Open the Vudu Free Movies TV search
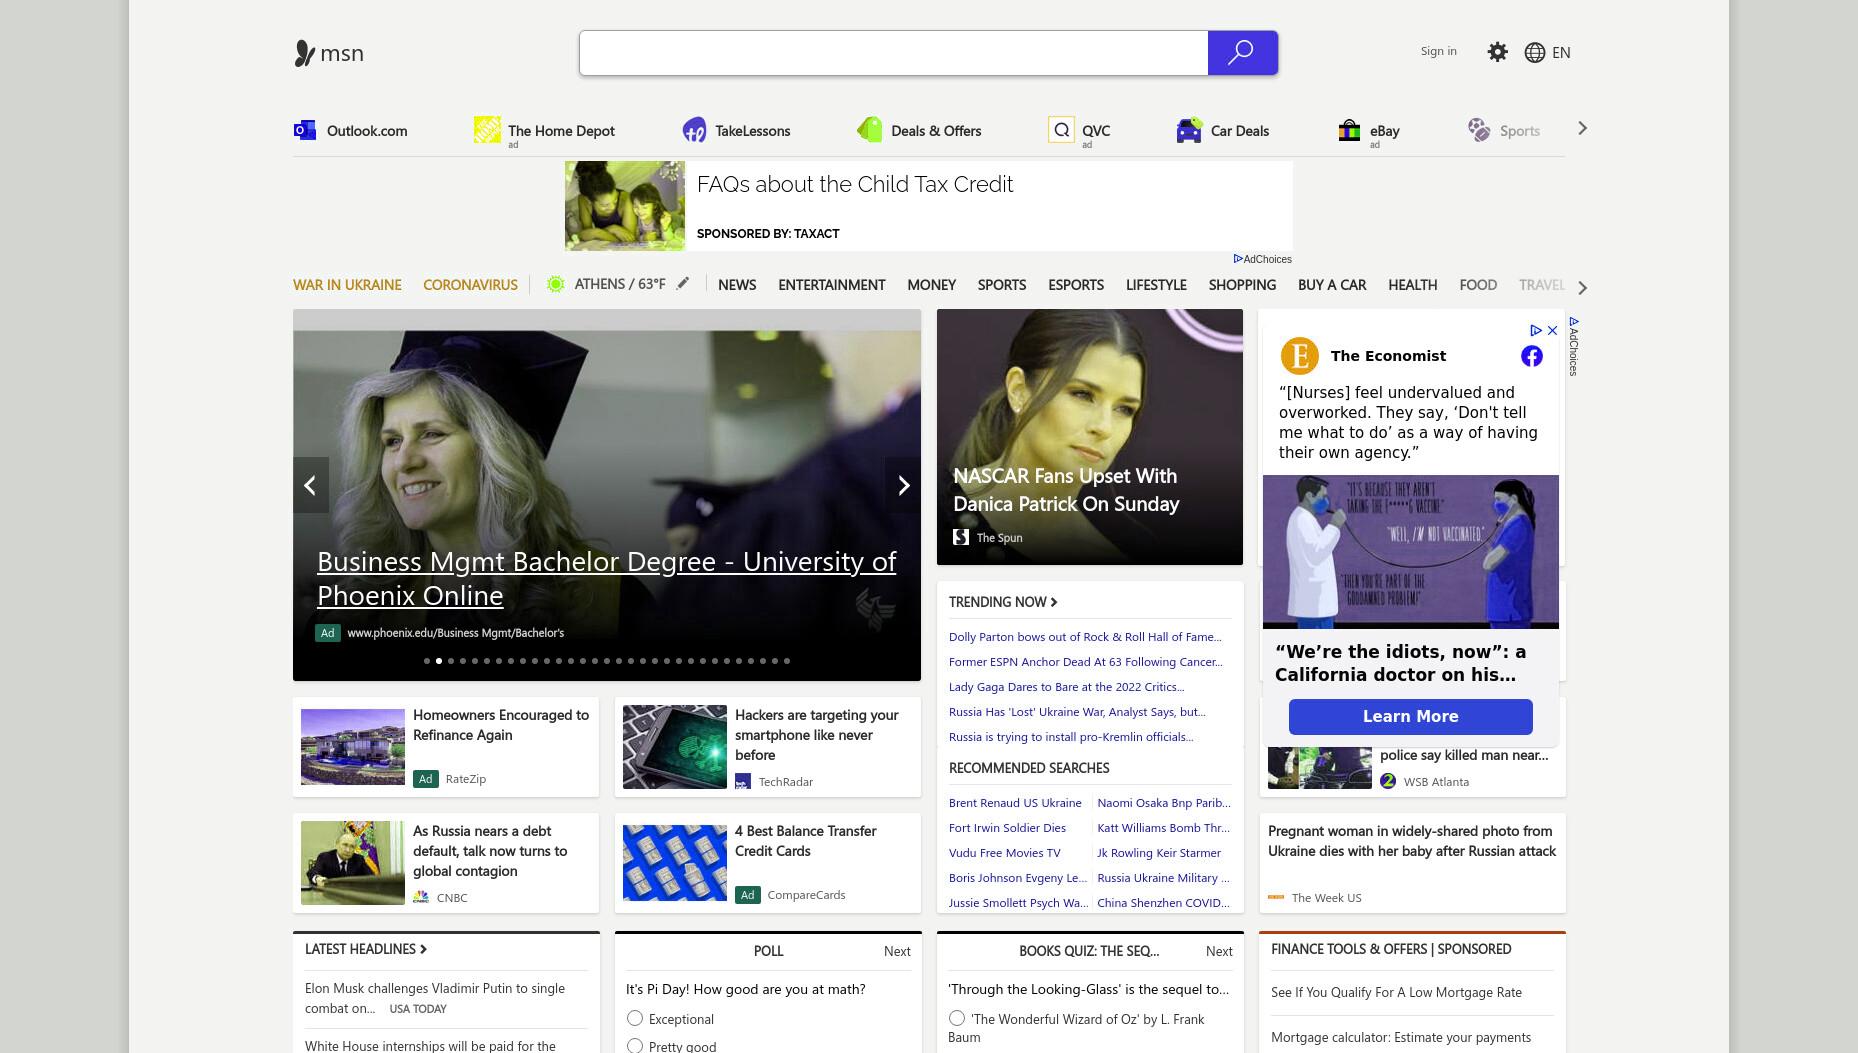The image size is (1858, 1053). [x=1004, y=853]
